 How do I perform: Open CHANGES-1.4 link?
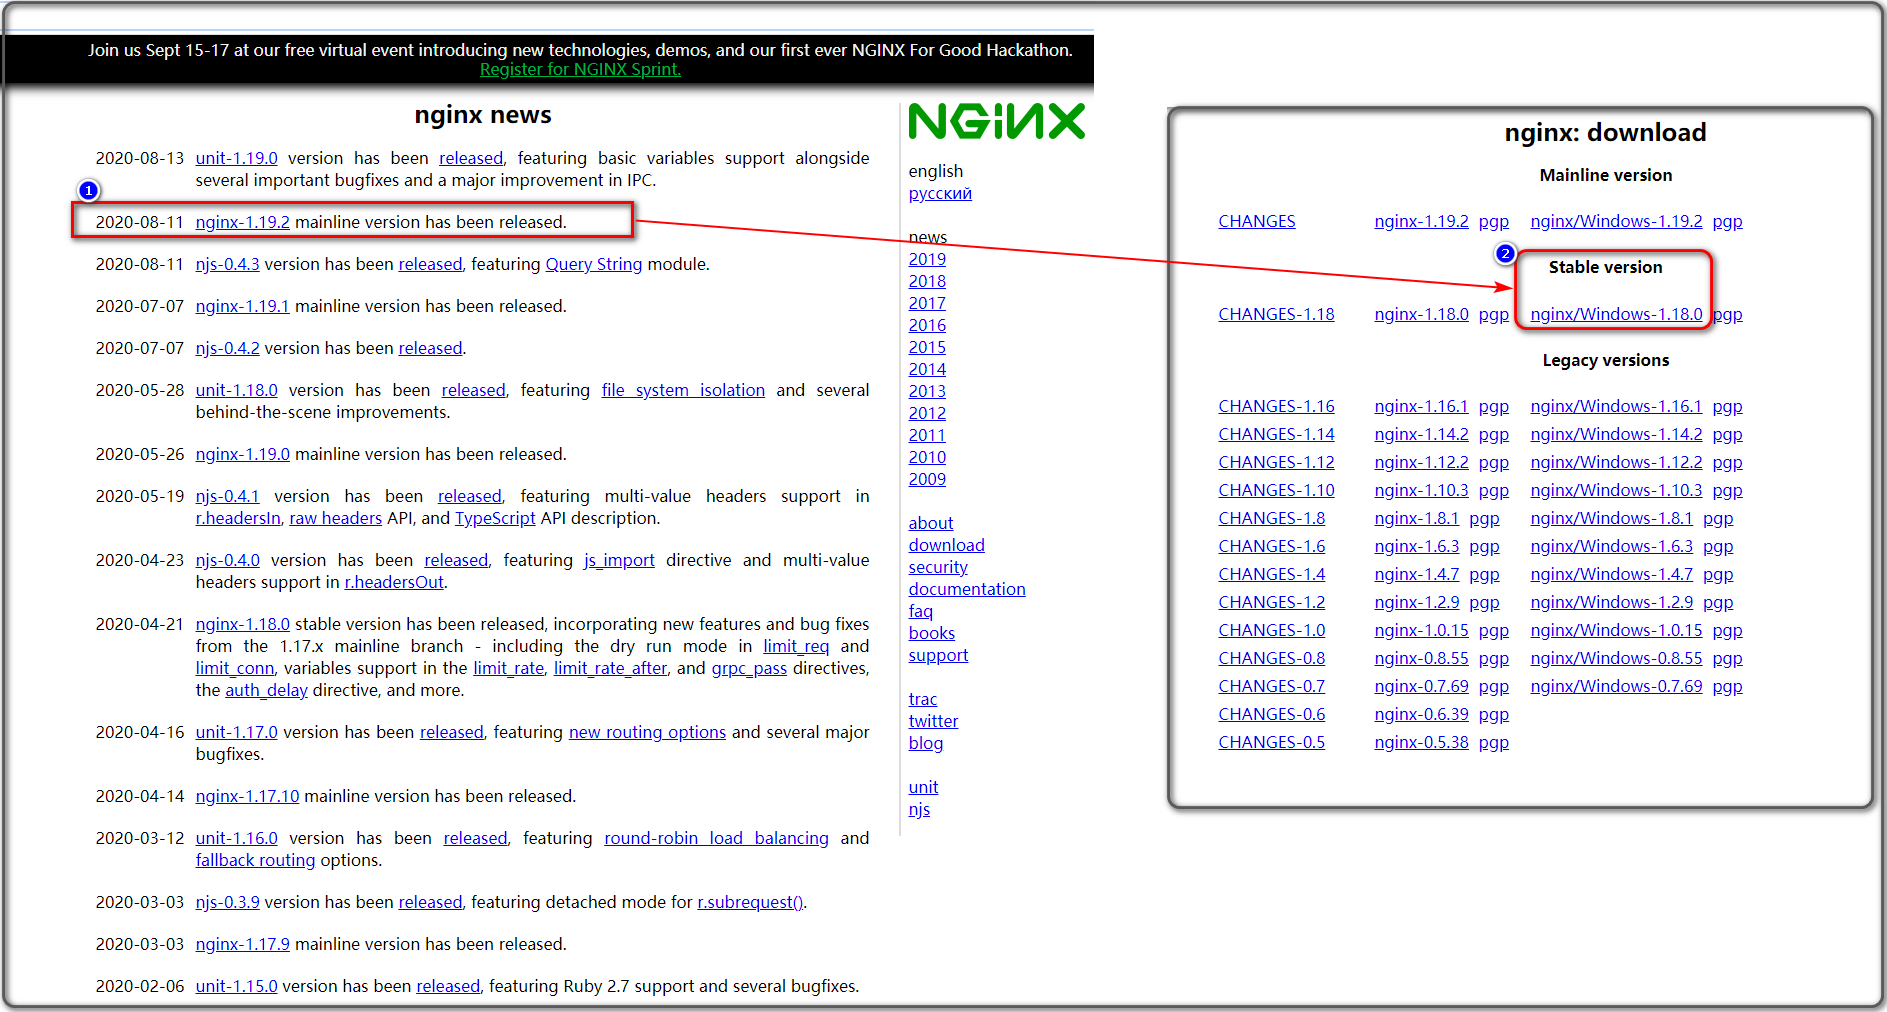pos(1271,574)
